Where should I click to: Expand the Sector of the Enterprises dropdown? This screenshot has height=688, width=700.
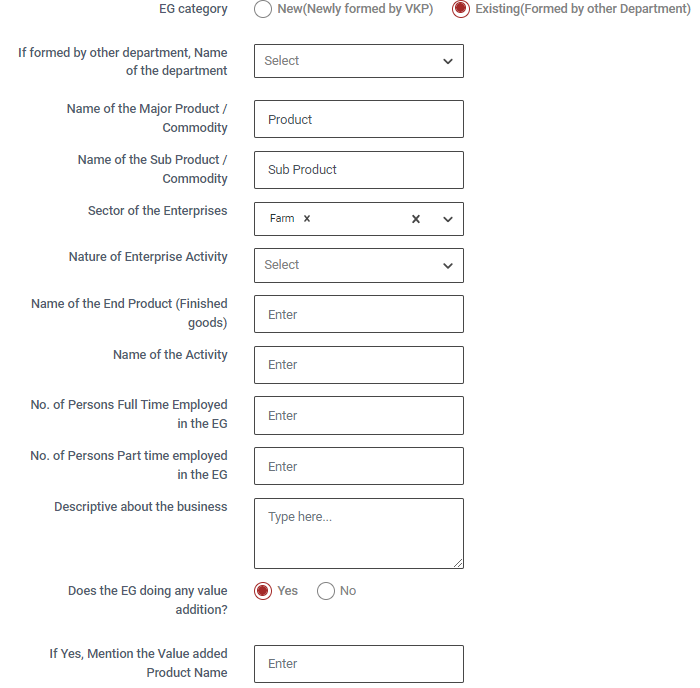(447, 219)
